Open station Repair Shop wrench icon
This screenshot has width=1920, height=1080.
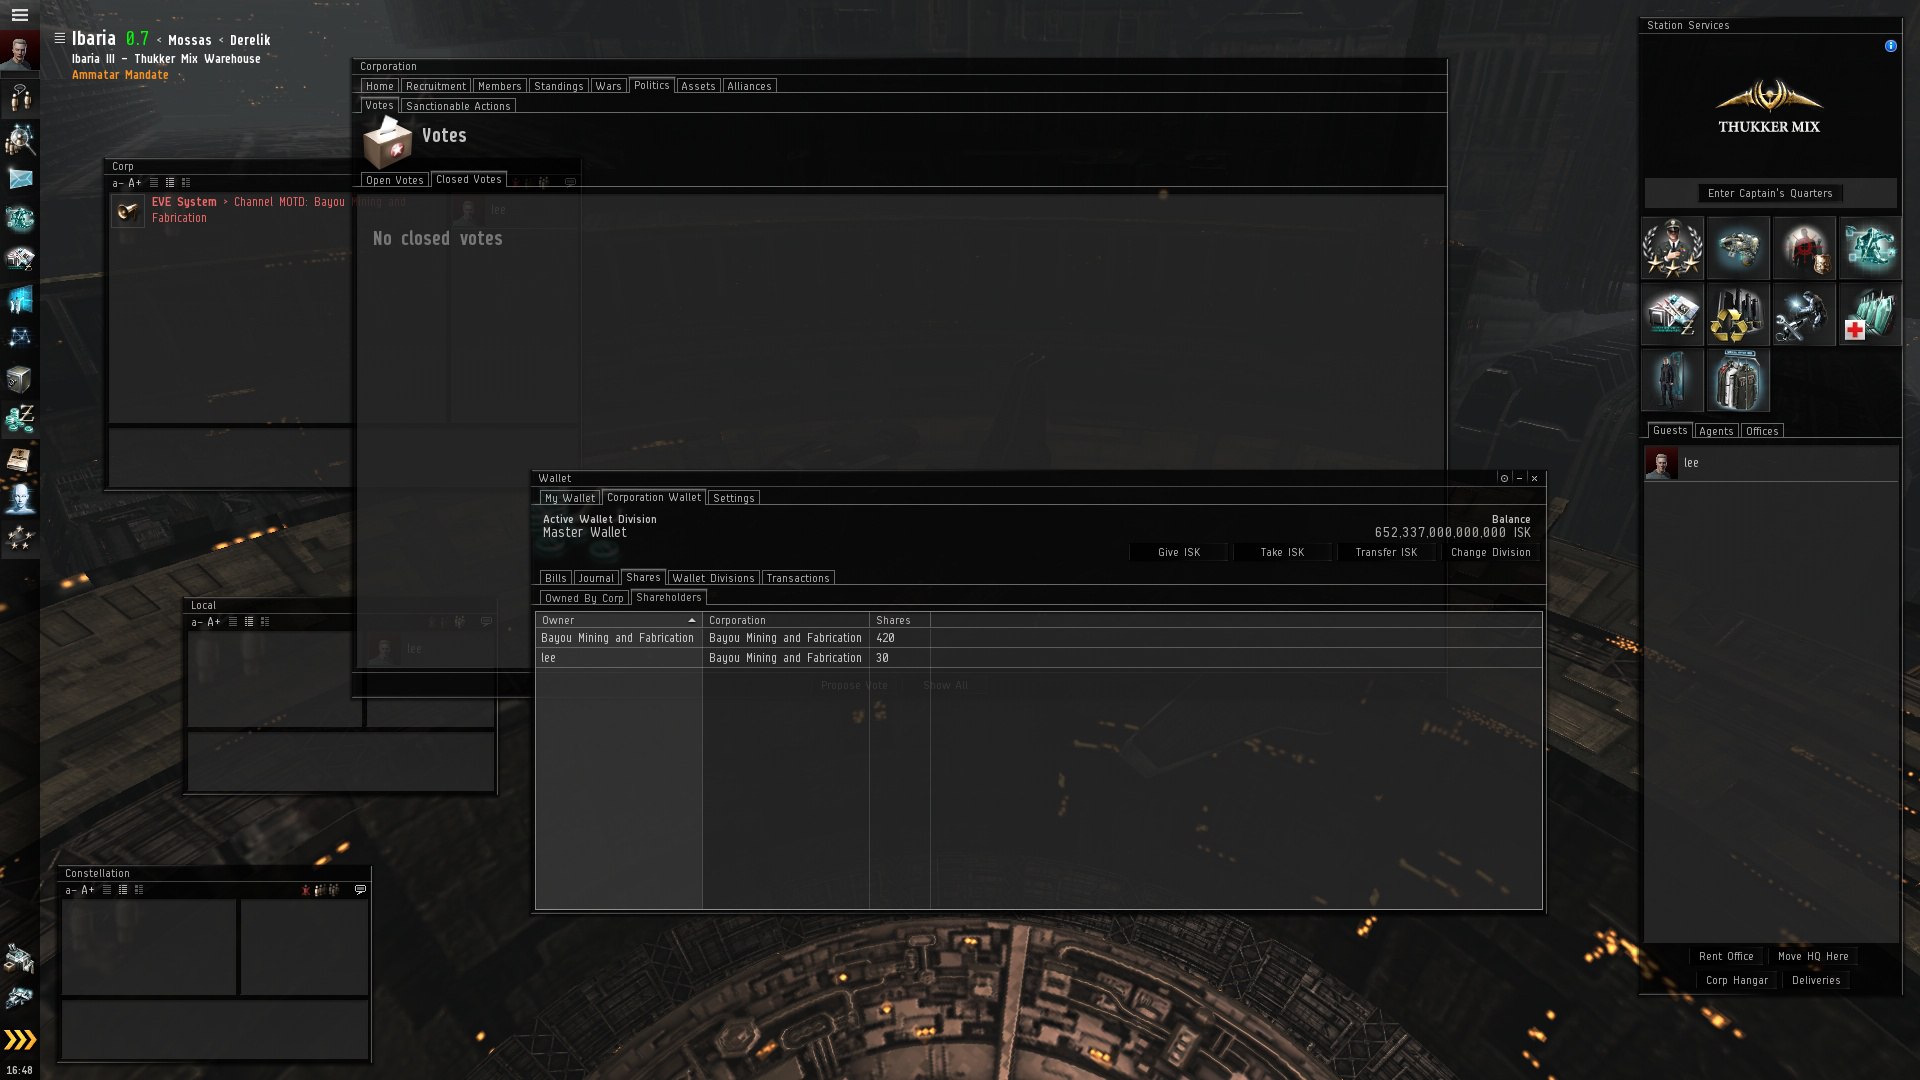(x=1804, y=314)
